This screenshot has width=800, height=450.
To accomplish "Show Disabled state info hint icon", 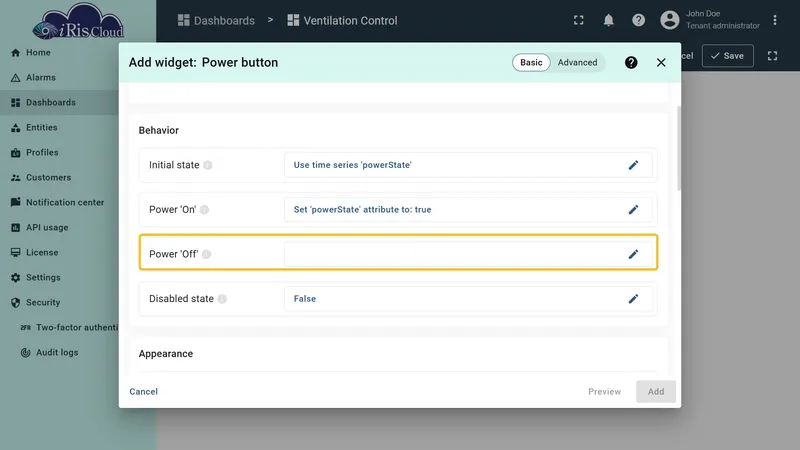I will coord(222,299).
